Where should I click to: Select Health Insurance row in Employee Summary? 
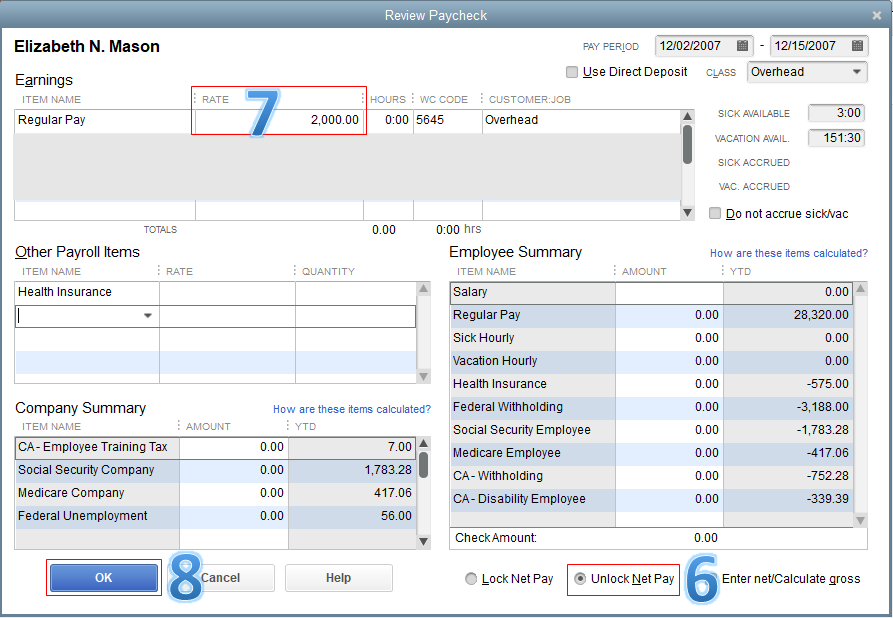pos(652,384)
